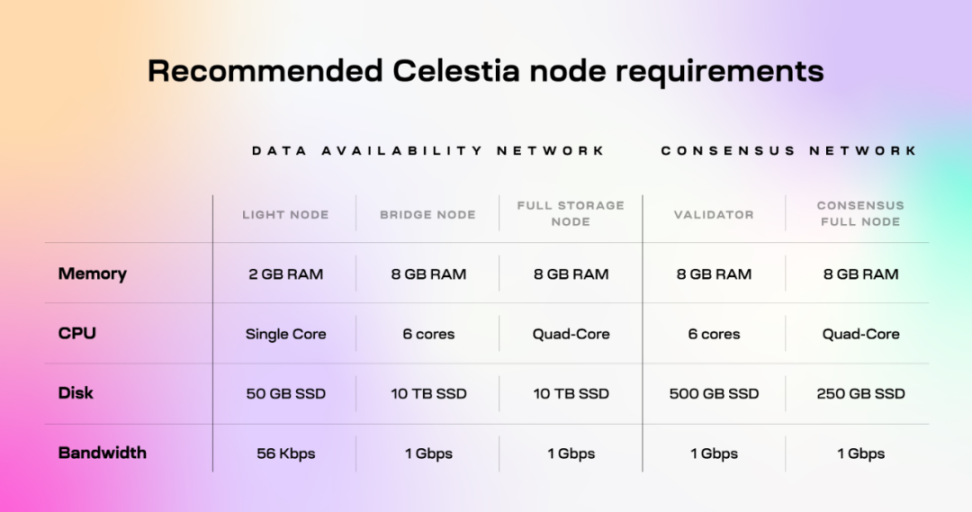Click the Memory row label
Viewport: 972px width, 512px height.
coord(92,273)
